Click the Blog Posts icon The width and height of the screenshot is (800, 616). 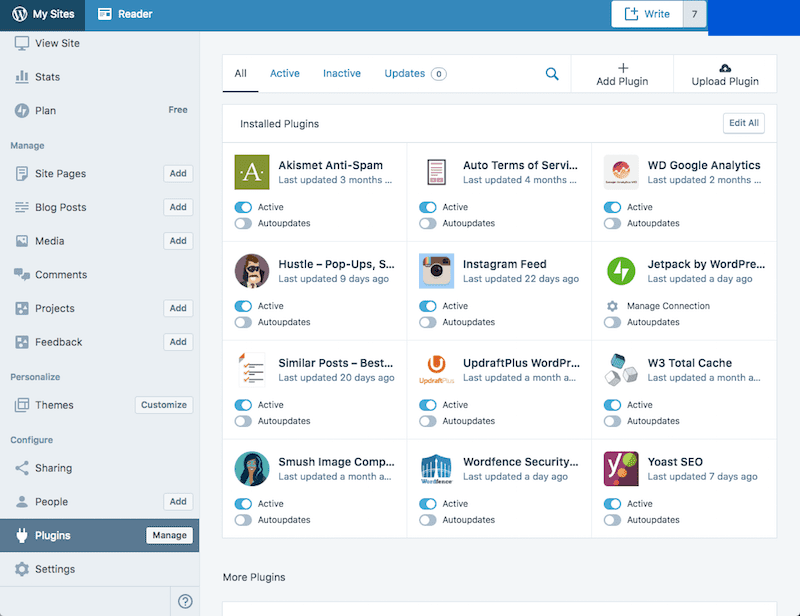click(22, 207)
